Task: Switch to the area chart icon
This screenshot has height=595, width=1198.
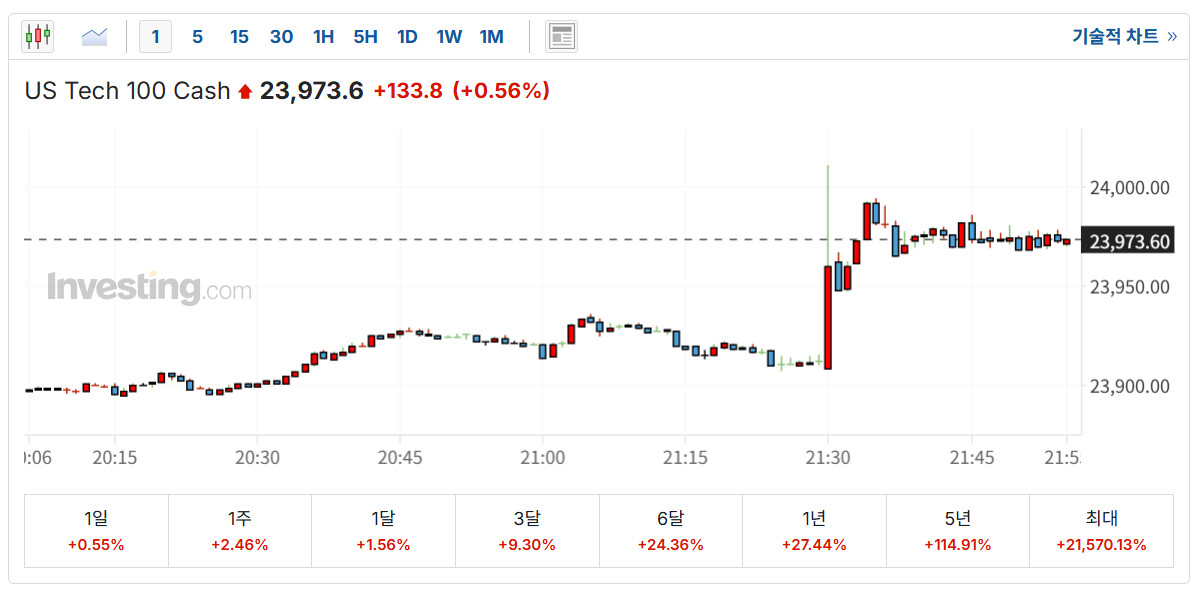Action: point(94,37)
